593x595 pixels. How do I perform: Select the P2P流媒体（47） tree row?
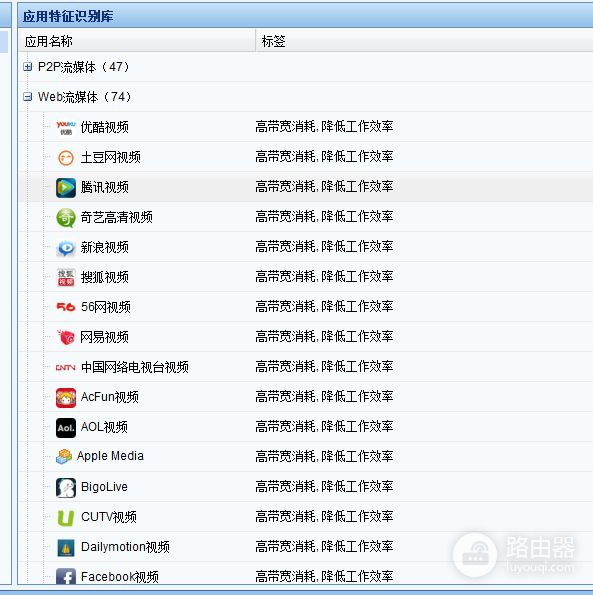[305, 67]
